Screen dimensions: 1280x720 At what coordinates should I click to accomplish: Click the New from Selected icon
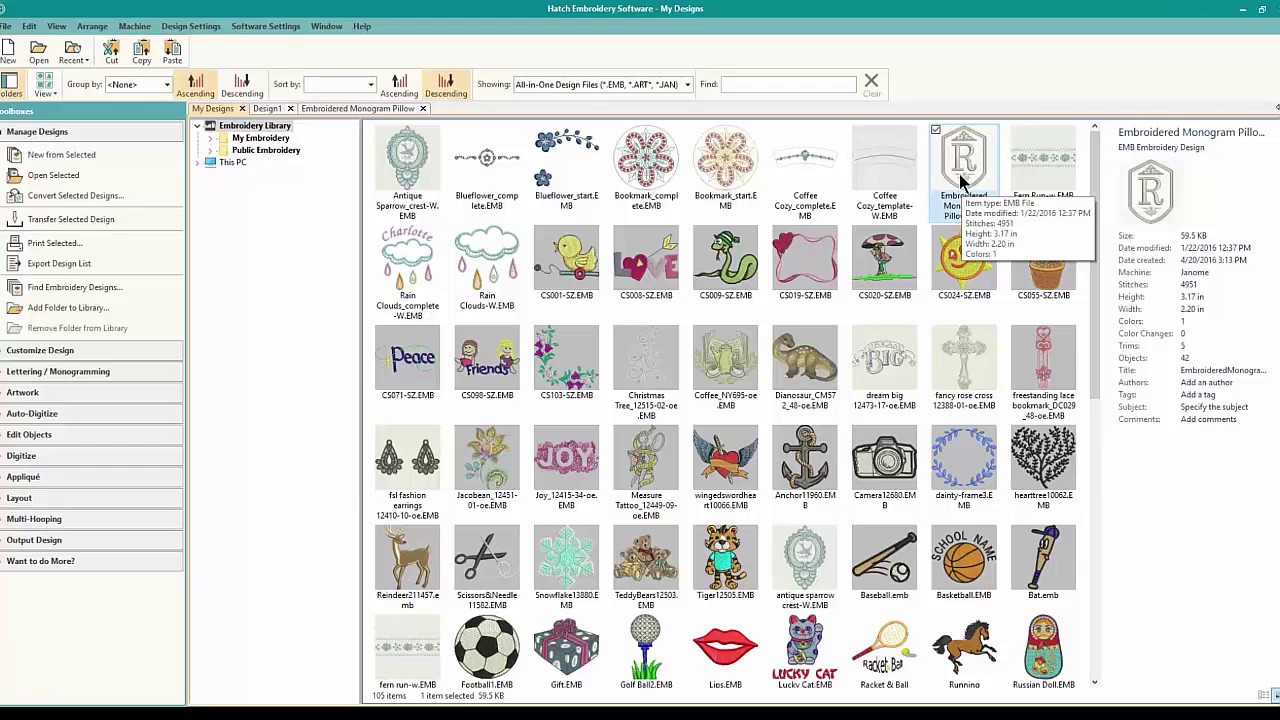click(x=14, y=155)
